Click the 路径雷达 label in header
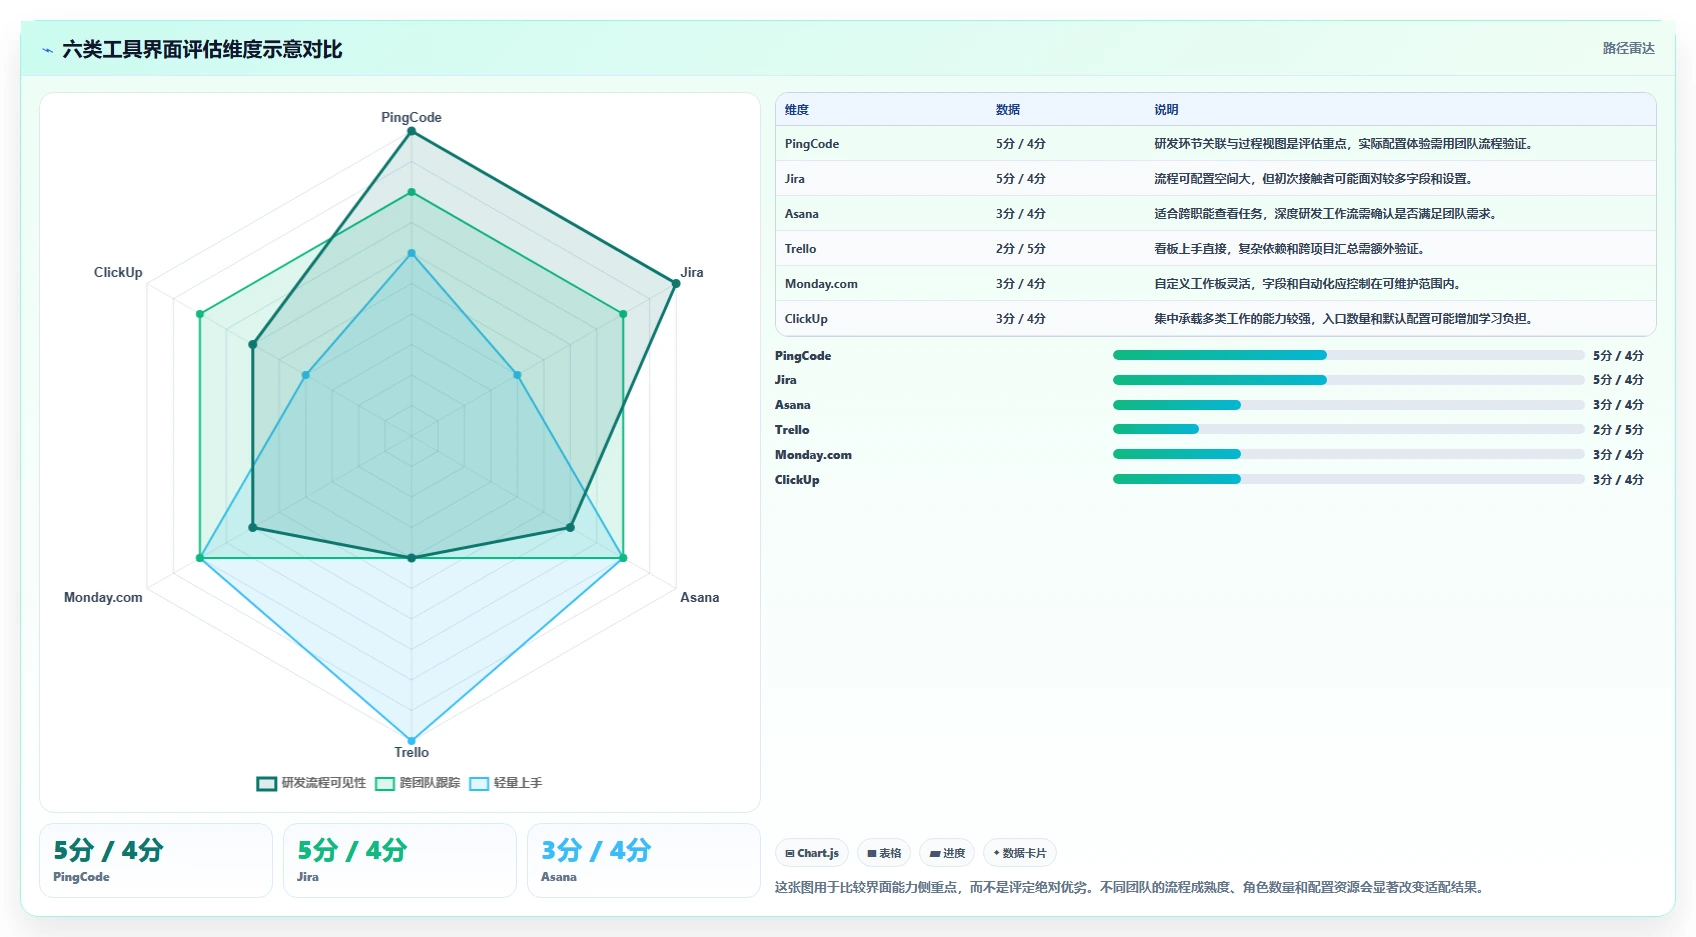The width and height of the screenshot is (1696, 937). 1628,48
